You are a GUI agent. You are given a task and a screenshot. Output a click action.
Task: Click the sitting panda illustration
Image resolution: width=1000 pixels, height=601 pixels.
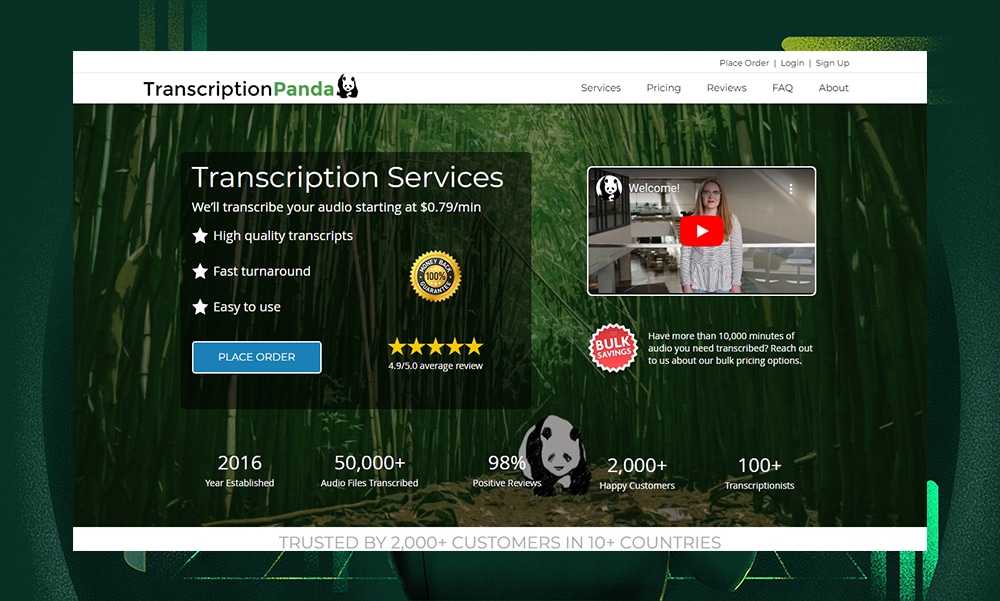tap(553, 453)
